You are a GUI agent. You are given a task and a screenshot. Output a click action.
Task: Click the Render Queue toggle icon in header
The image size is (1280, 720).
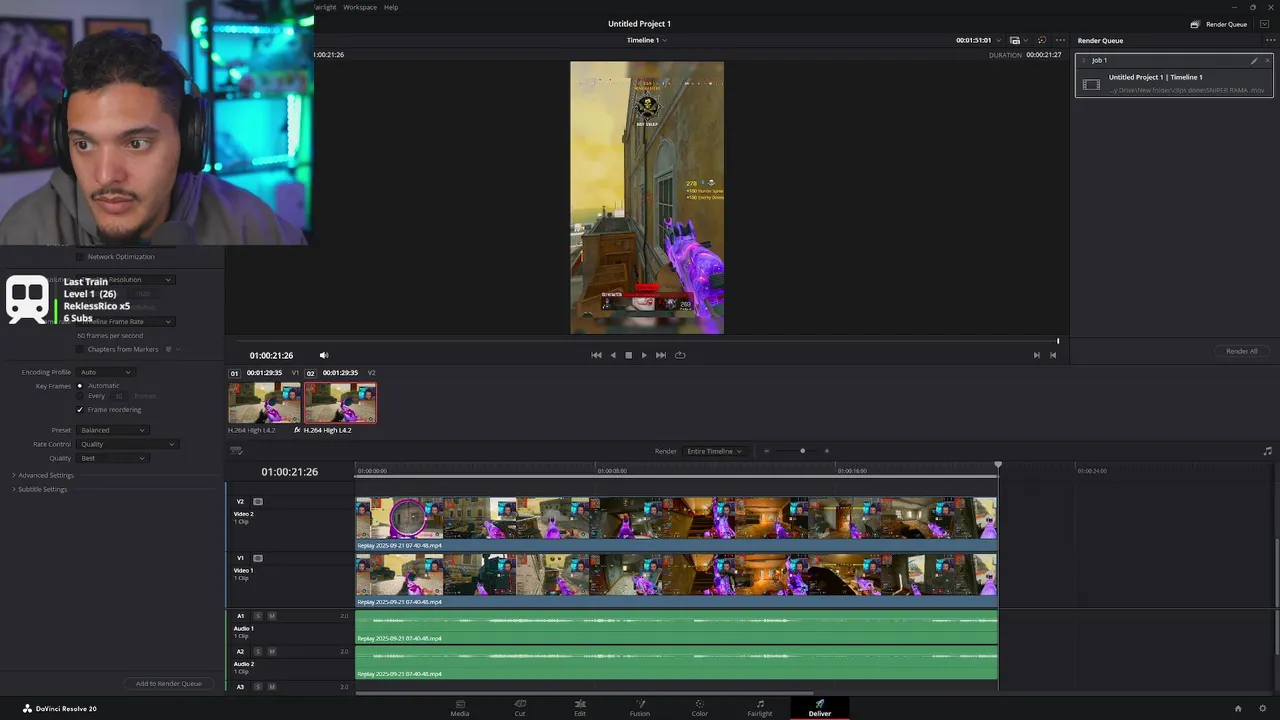coord(1194,24)
